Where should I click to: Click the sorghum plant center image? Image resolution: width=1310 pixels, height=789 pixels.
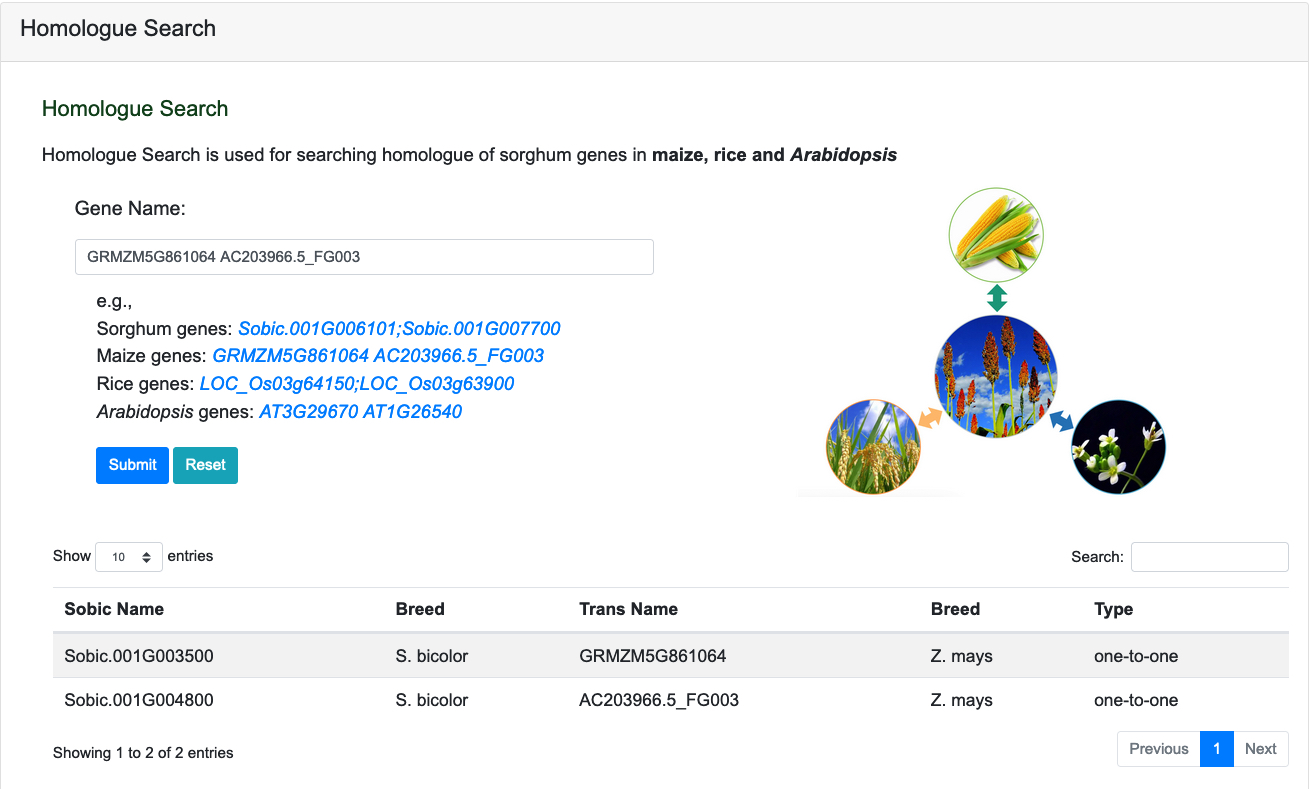[x=996, y=376]
